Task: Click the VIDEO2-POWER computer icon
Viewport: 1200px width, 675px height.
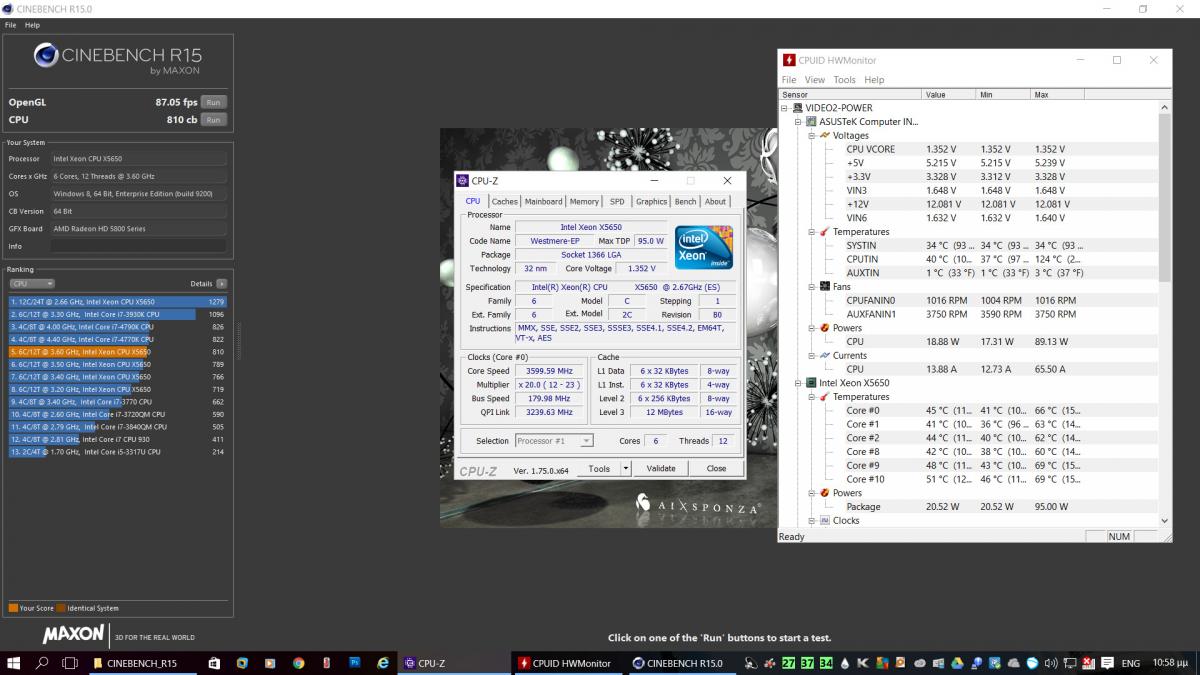Action: (x=797, y=108)
